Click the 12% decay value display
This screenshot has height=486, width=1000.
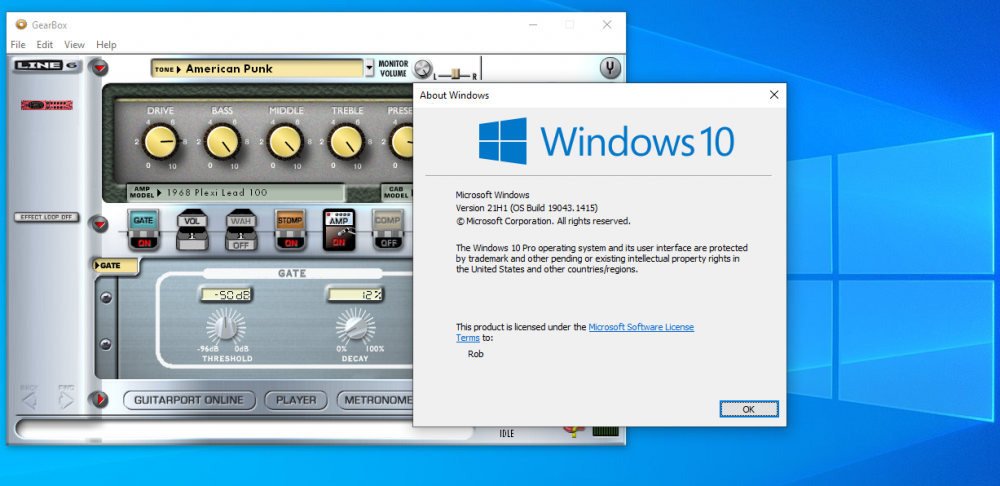pyautogui.click(x=355, y=295)
